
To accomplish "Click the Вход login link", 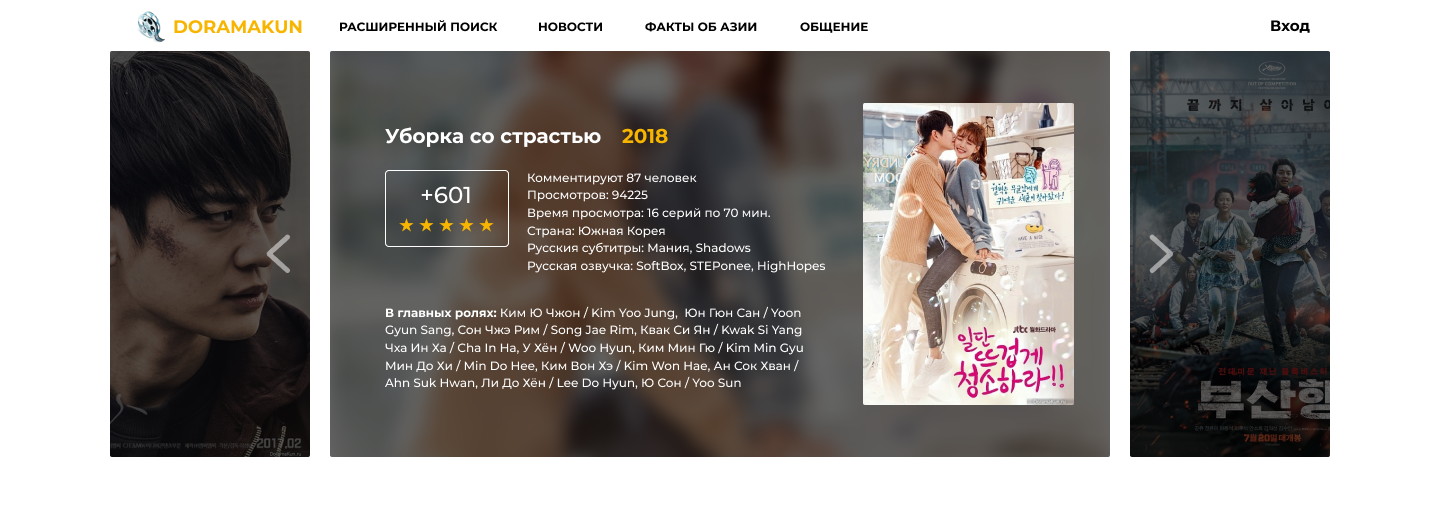I will point(1290,26).
